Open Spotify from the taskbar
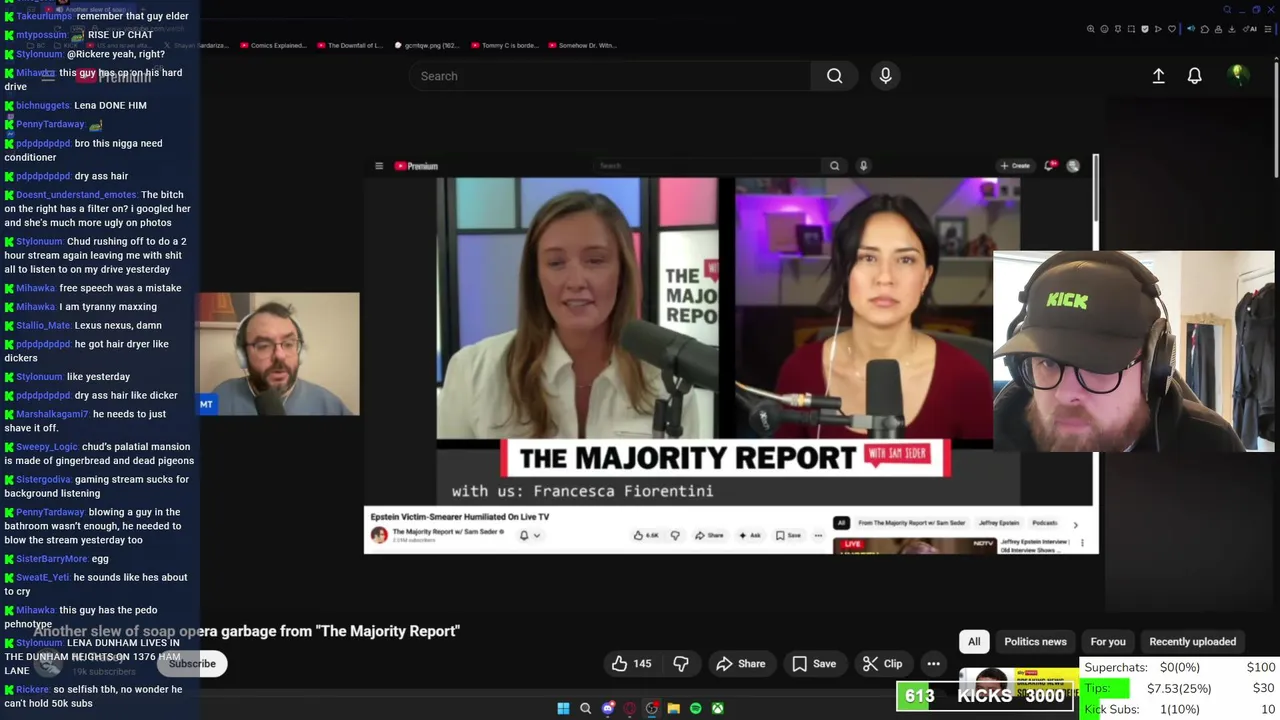1280x720 pixels. [x=695, y=708]
